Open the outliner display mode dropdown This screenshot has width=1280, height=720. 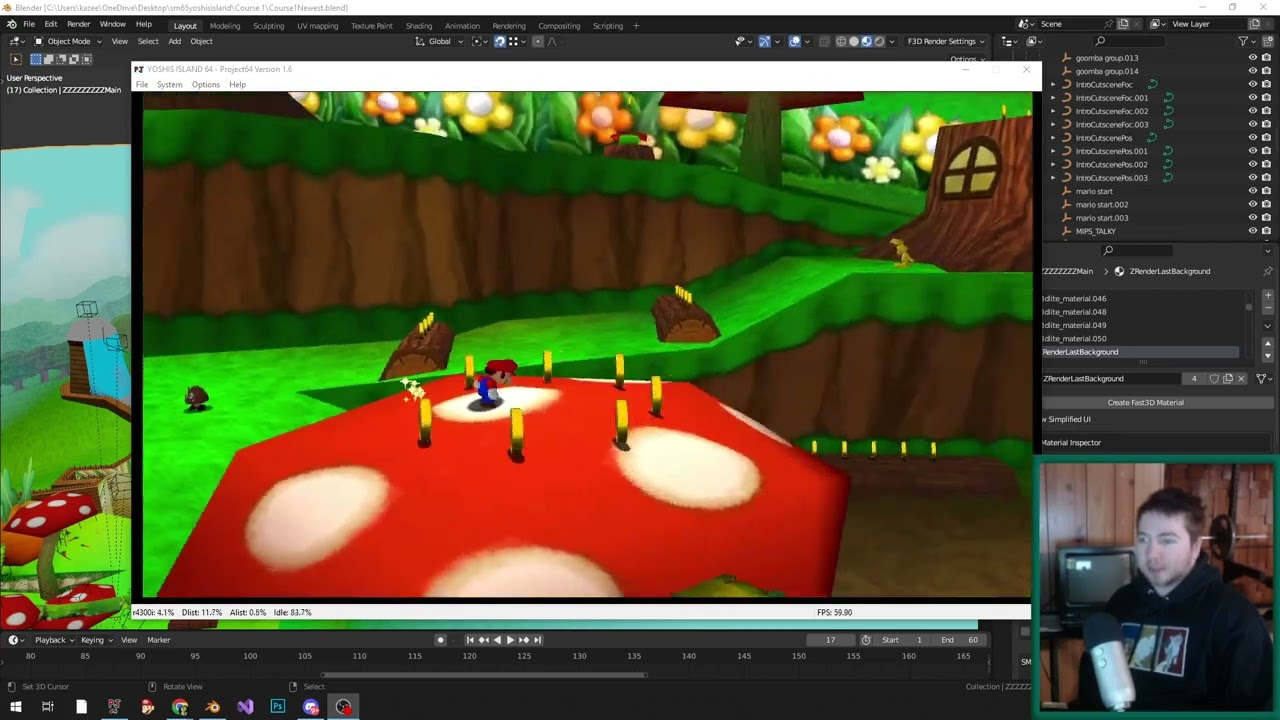pos(1035,41)
